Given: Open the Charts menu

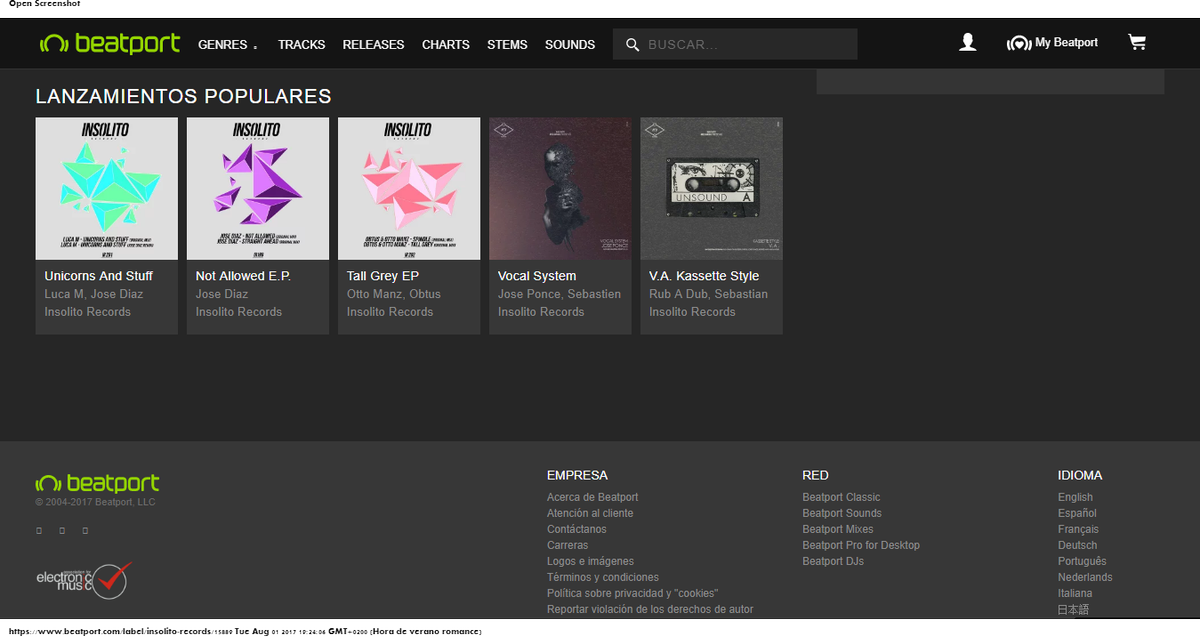Looking at the screenshot, I should point(445,44).
